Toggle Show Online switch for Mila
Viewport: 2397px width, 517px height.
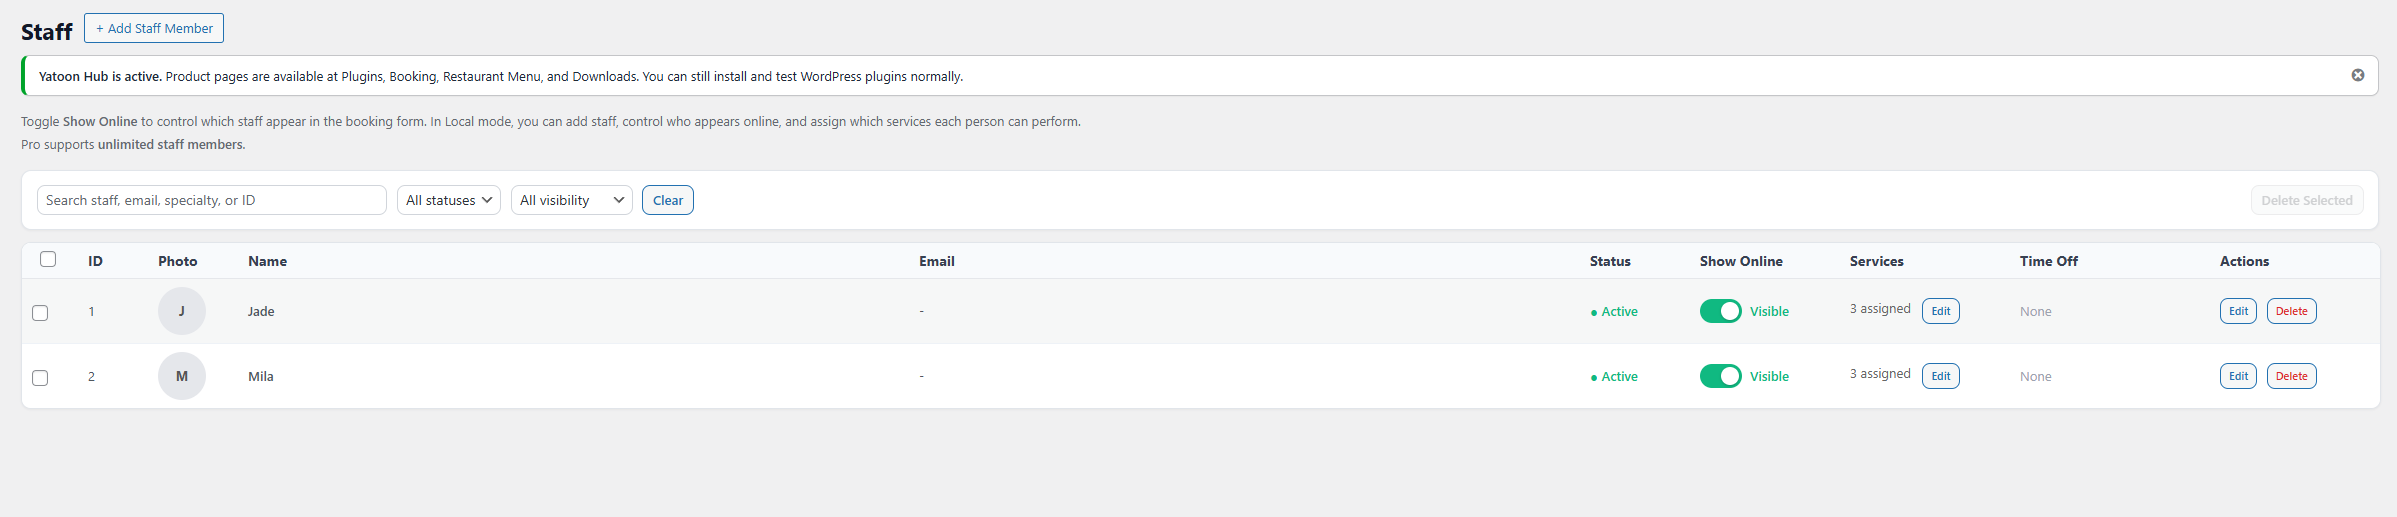tap(1720, 376)
